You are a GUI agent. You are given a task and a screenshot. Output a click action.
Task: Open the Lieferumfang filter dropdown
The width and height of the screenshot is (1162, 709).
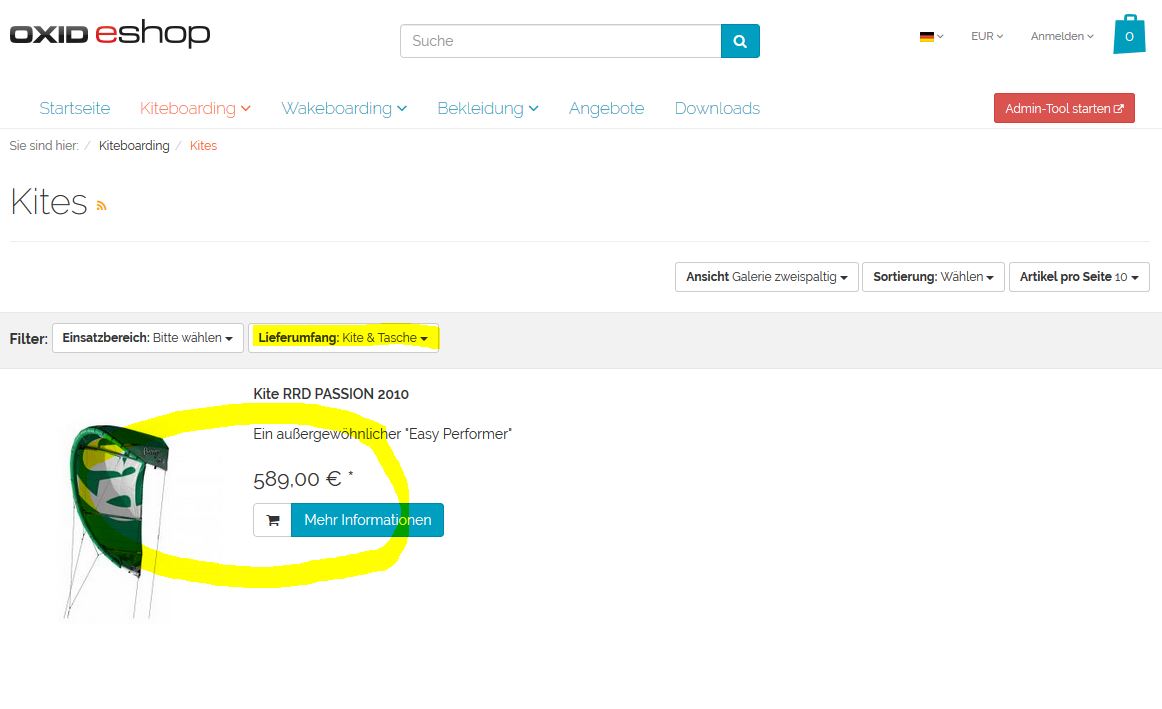[x=342, y=338]
